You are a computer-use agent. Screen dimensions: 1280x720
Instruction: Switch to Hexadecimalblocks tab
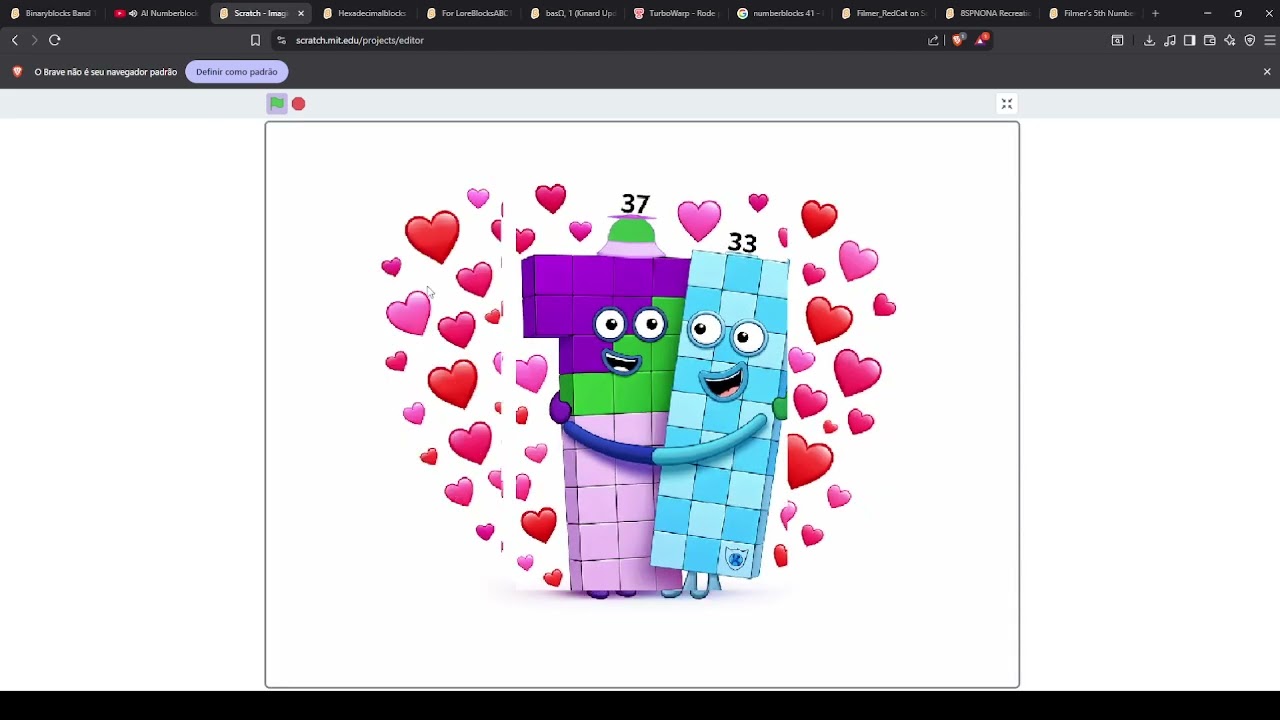[x=366, y=13]
